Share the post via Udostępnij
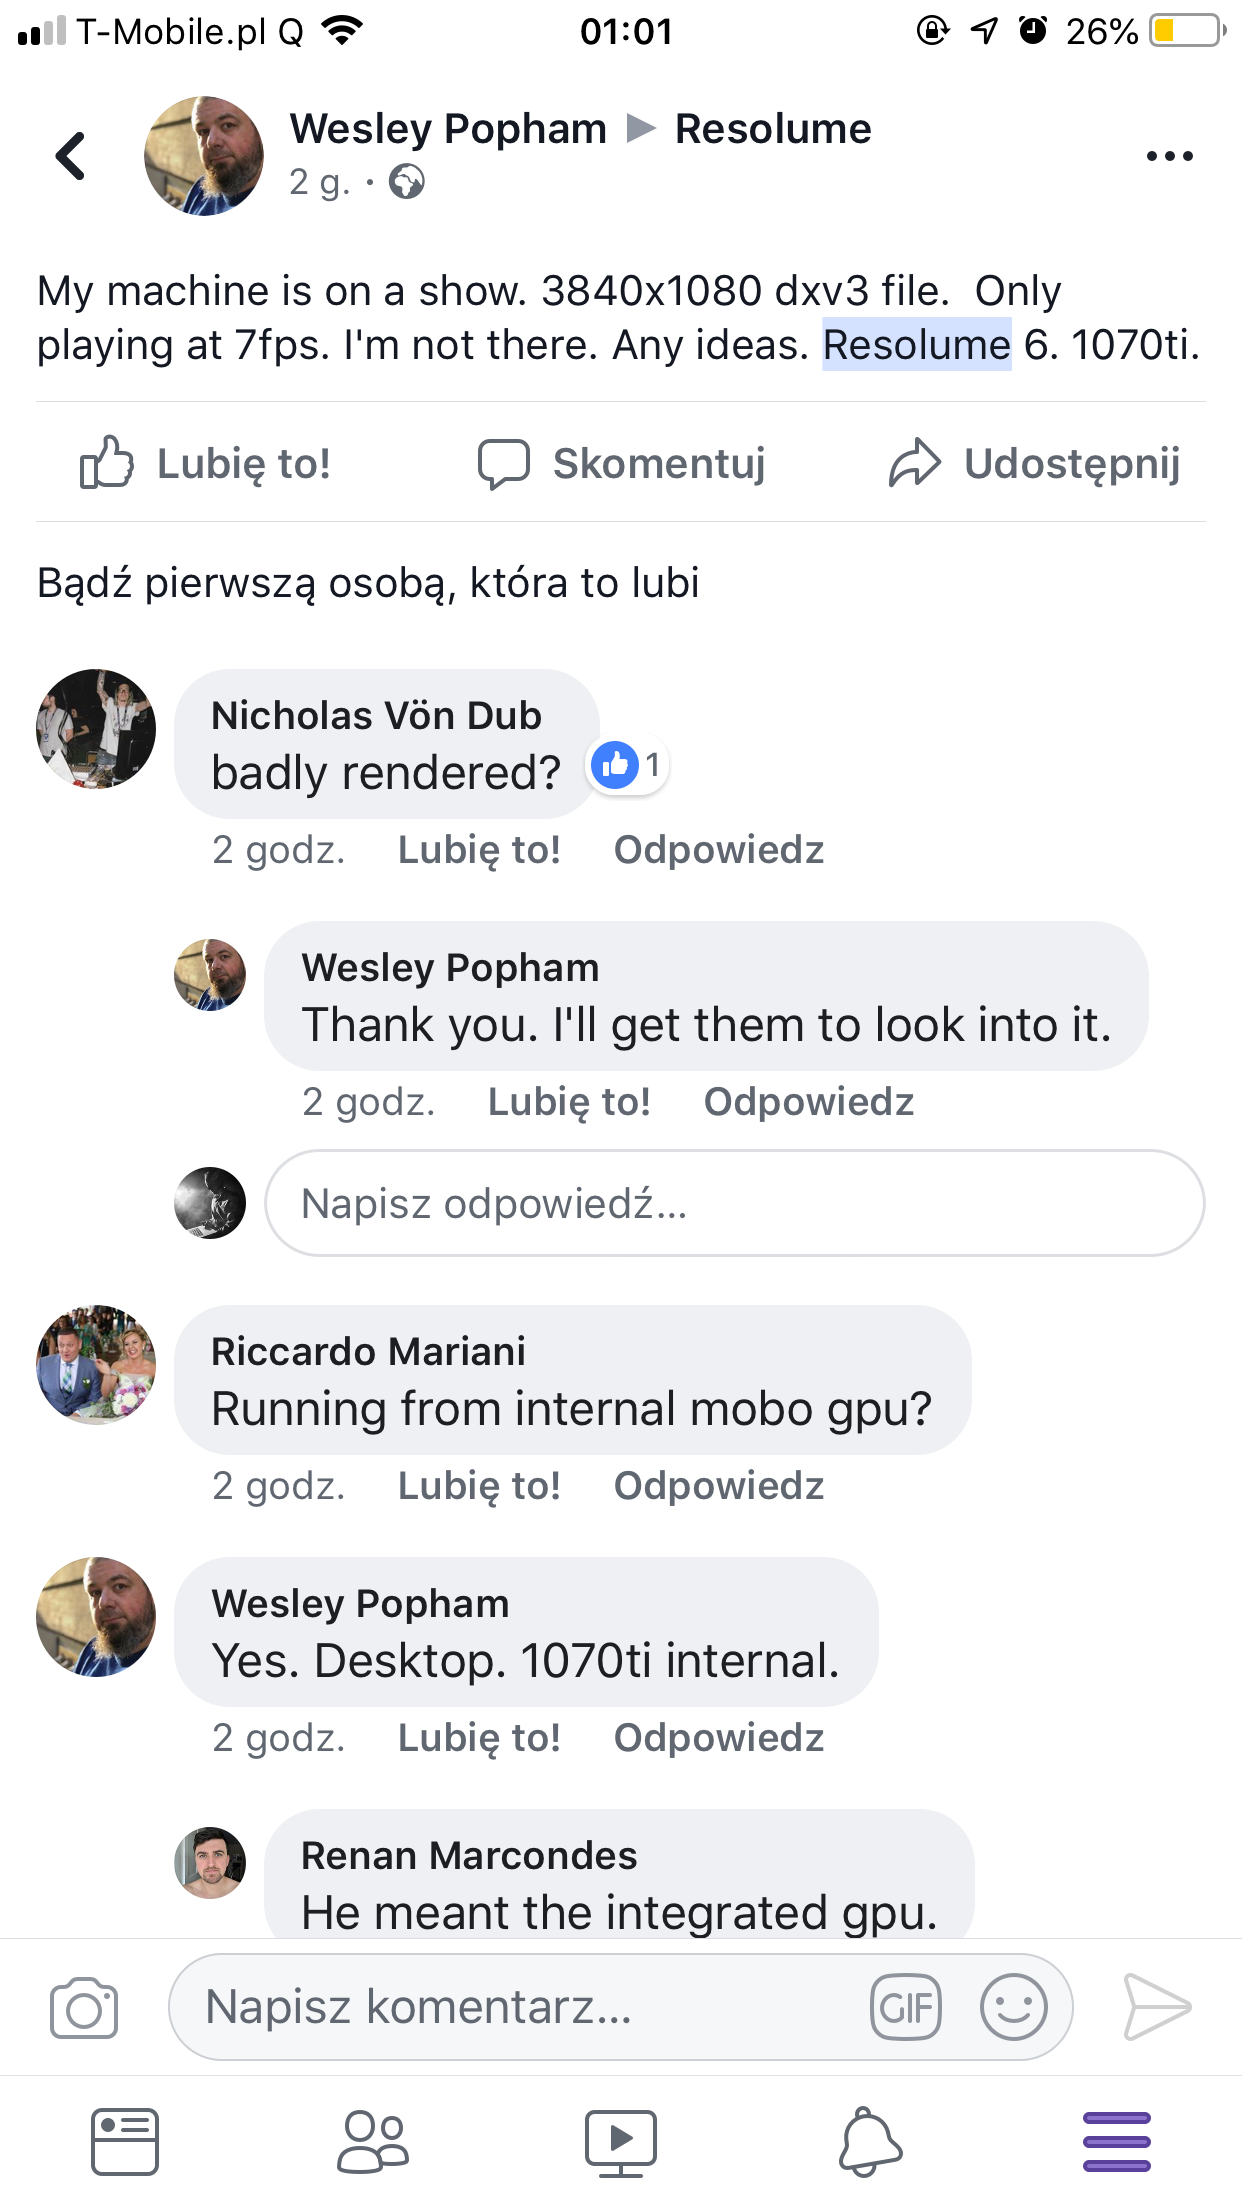 pos(1034,463)
